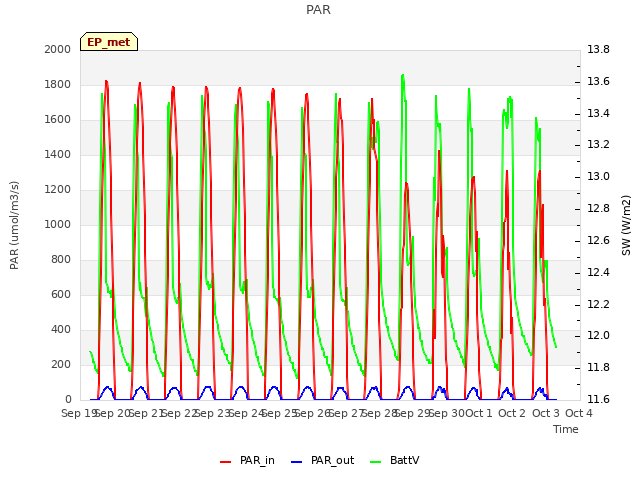Click the 12.6 right axis tick label
Image resolution: width=640 pixels, height=480 pixels.
click(598, 240)
